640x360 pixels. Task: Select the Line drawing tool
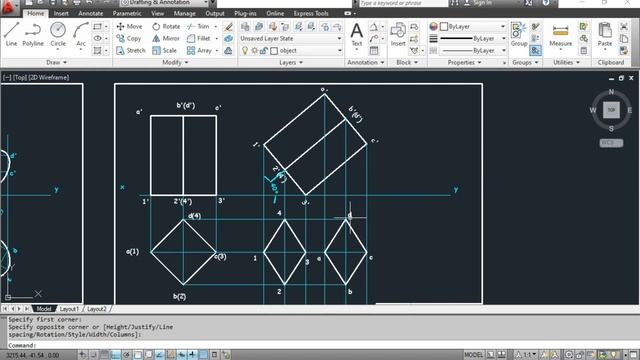11,35
